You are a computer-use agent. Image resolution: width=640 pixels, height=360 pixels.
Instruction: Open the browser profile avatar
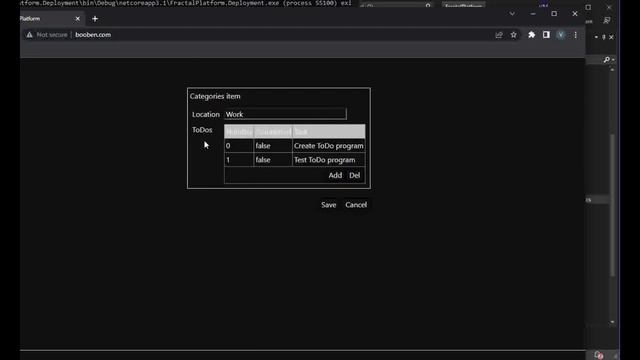click(561, 35)
